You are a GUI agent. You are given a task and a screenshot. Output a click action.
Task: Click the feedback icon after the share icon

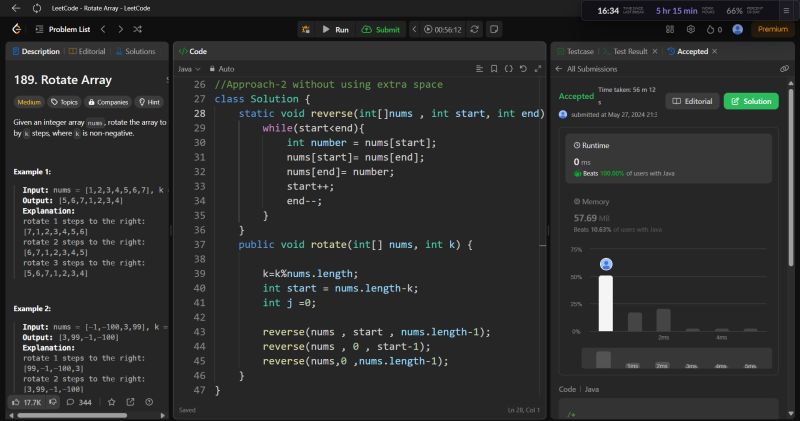(149, 402)
